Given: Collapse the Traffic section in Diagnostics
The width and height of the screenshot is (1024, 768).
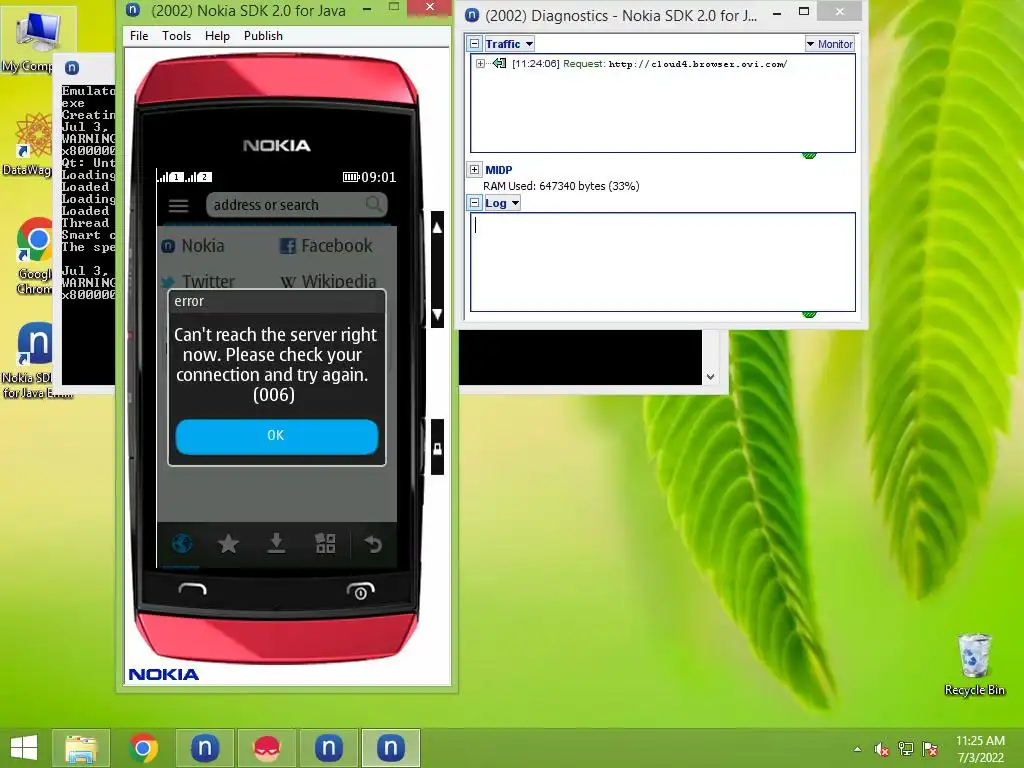Looking at the screenshot, I should click(x=475, y=44).
